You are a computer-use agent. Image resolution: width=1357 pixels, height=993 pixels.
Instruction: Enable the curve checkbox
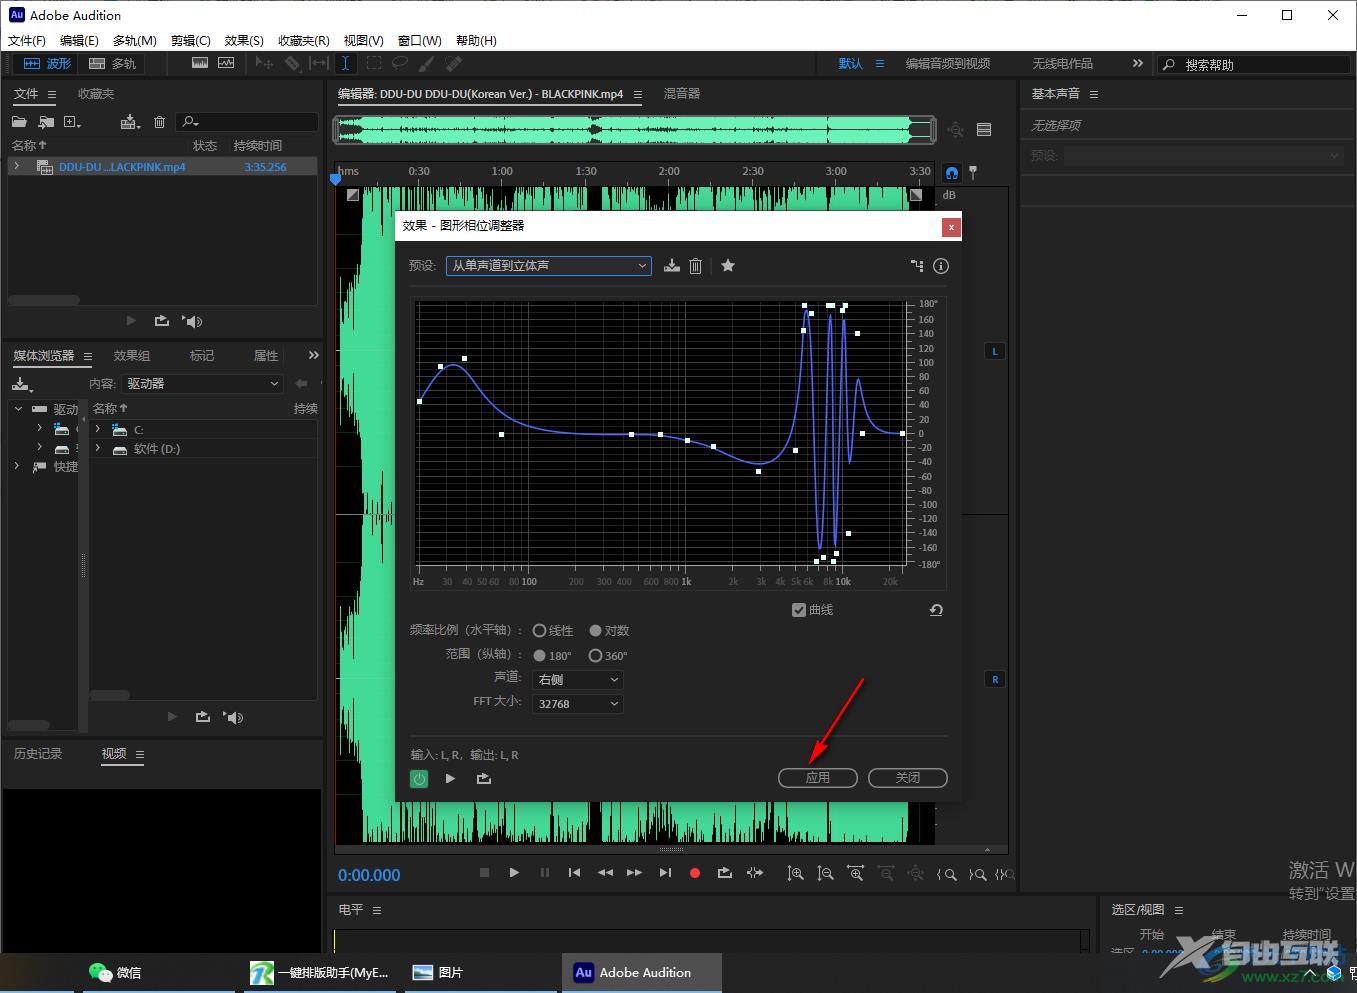pyautogui.click(x=799, y=610)
